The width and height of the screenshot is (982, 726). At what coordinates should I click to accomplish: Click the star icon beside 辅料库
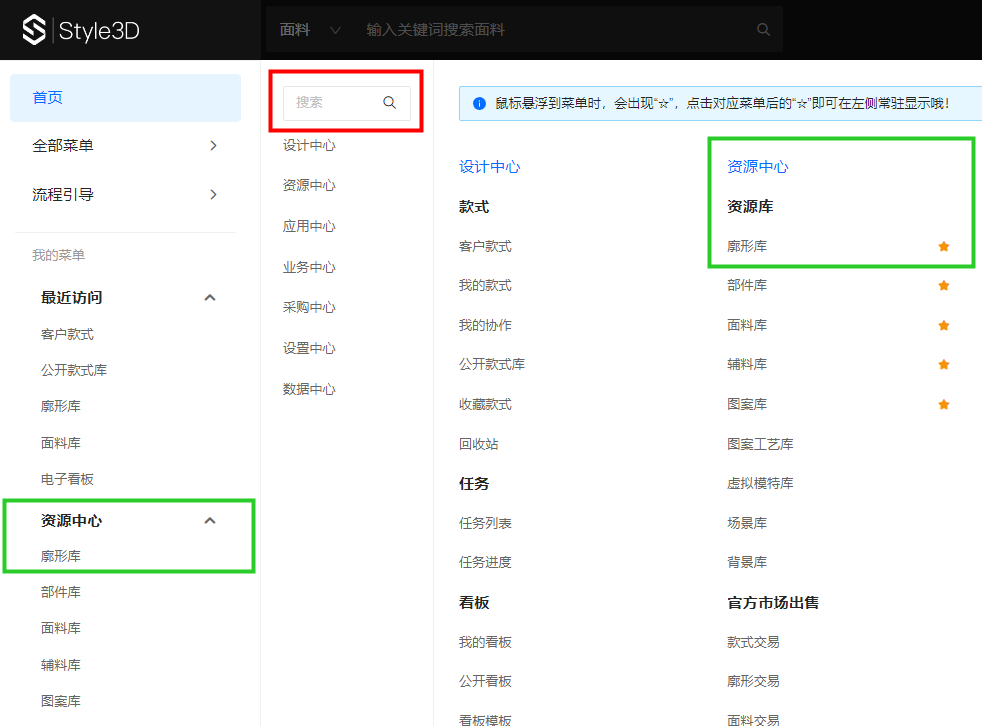click(x=943, y=365)
